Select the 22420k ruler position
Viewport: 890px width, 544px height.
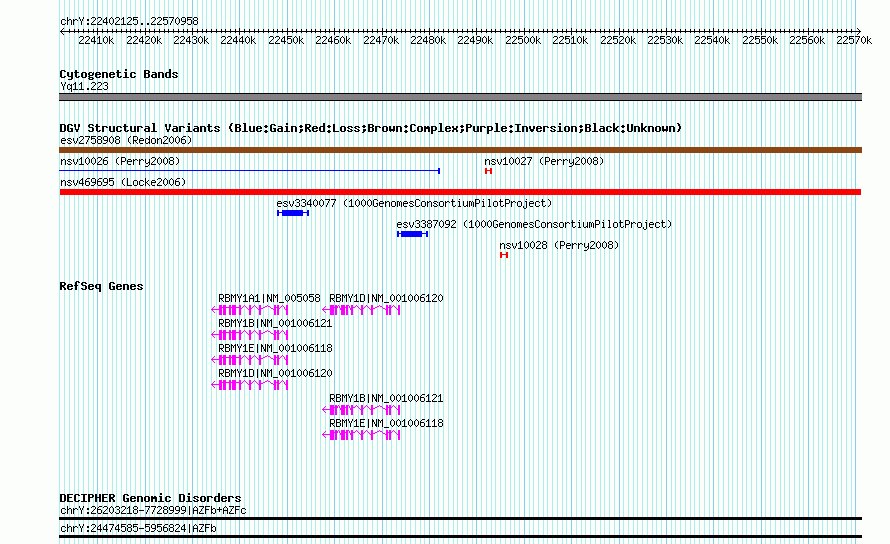144,40
